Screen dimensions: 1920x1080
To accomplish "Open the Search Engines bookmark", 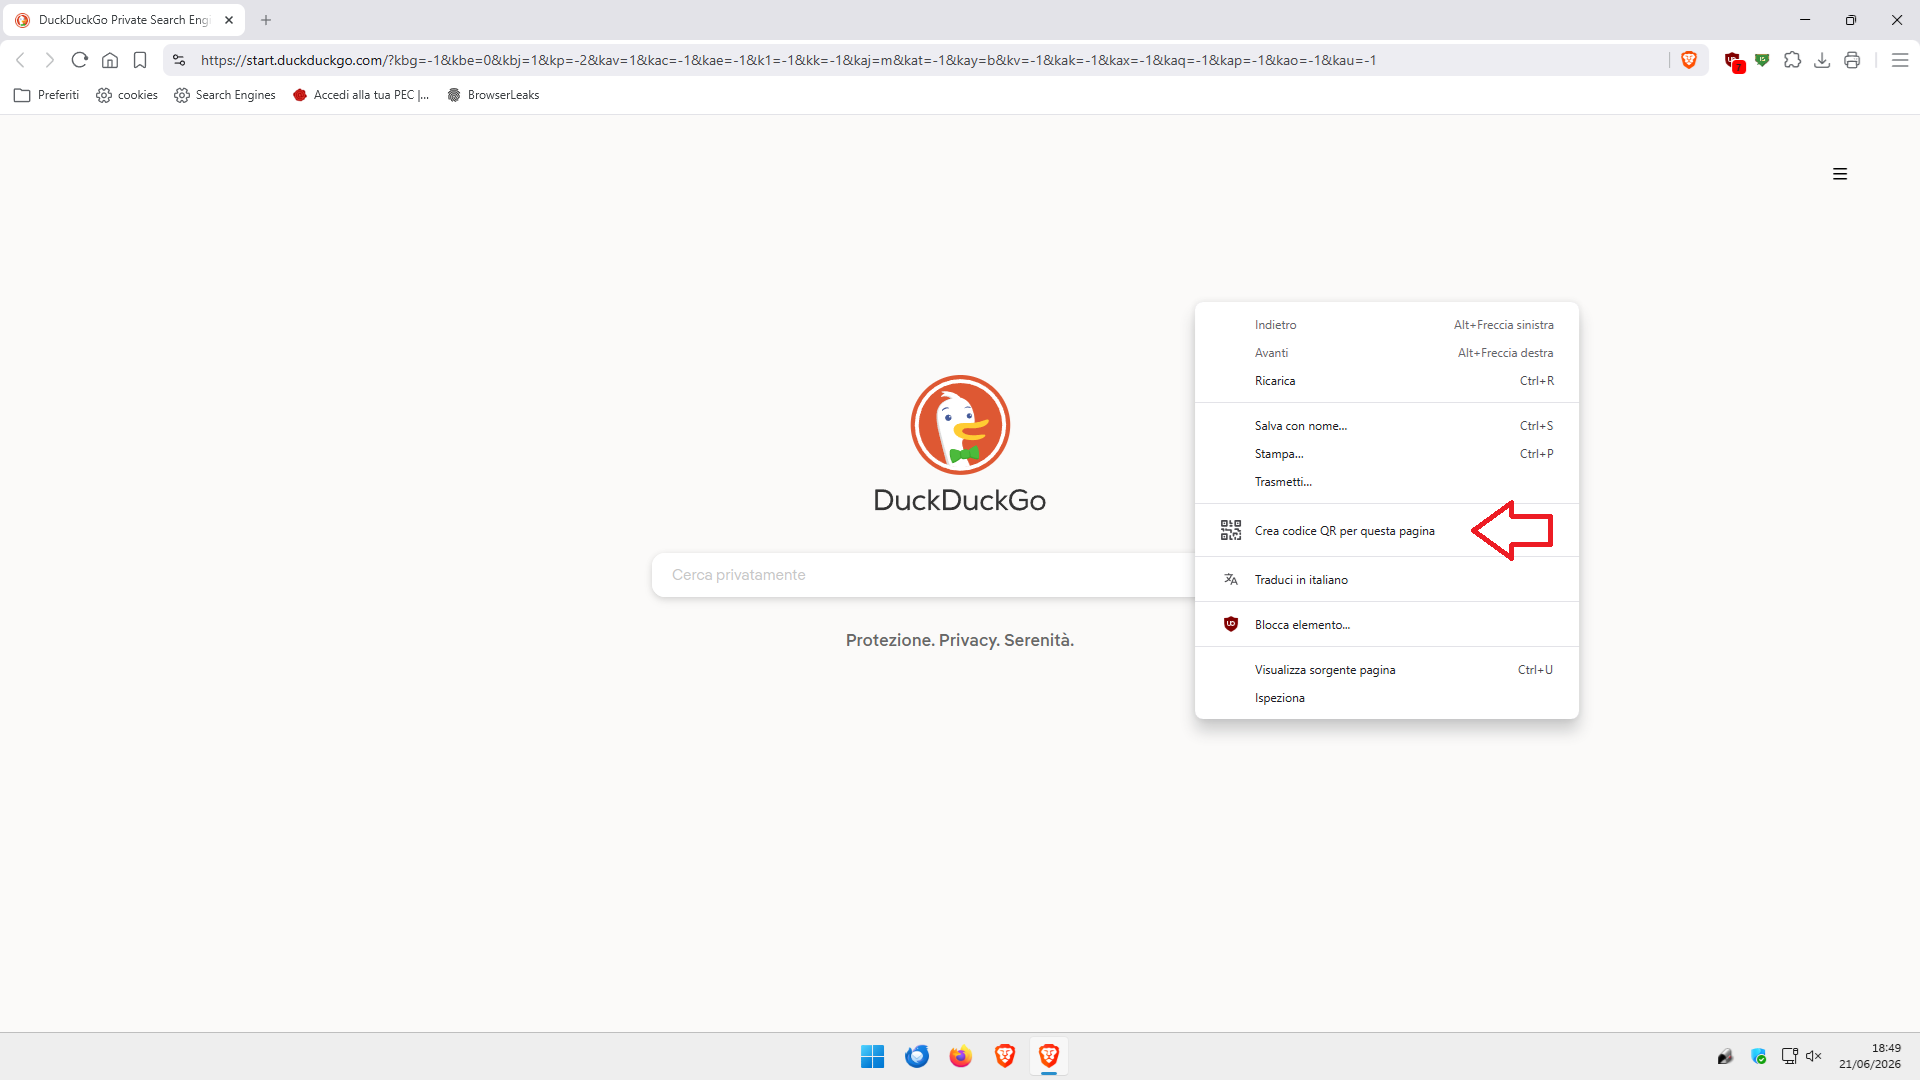I will [x=225, y=95].
